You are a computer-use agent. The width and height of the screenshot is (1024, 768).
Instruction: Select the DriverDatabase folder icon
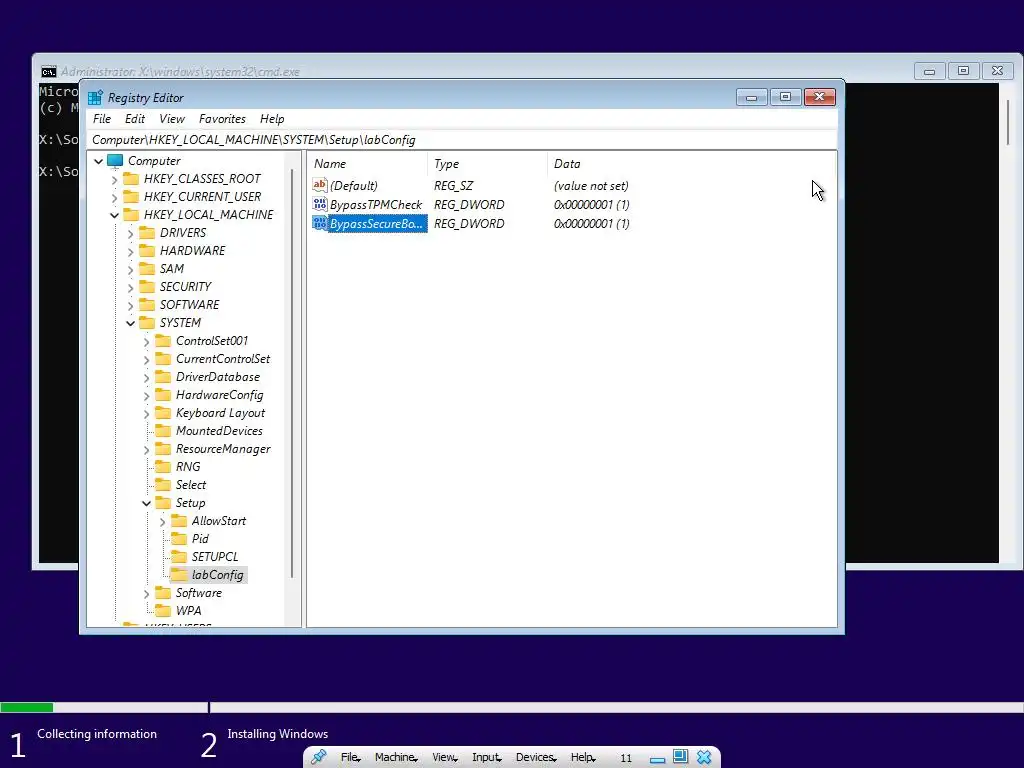[x=163, y=377]
